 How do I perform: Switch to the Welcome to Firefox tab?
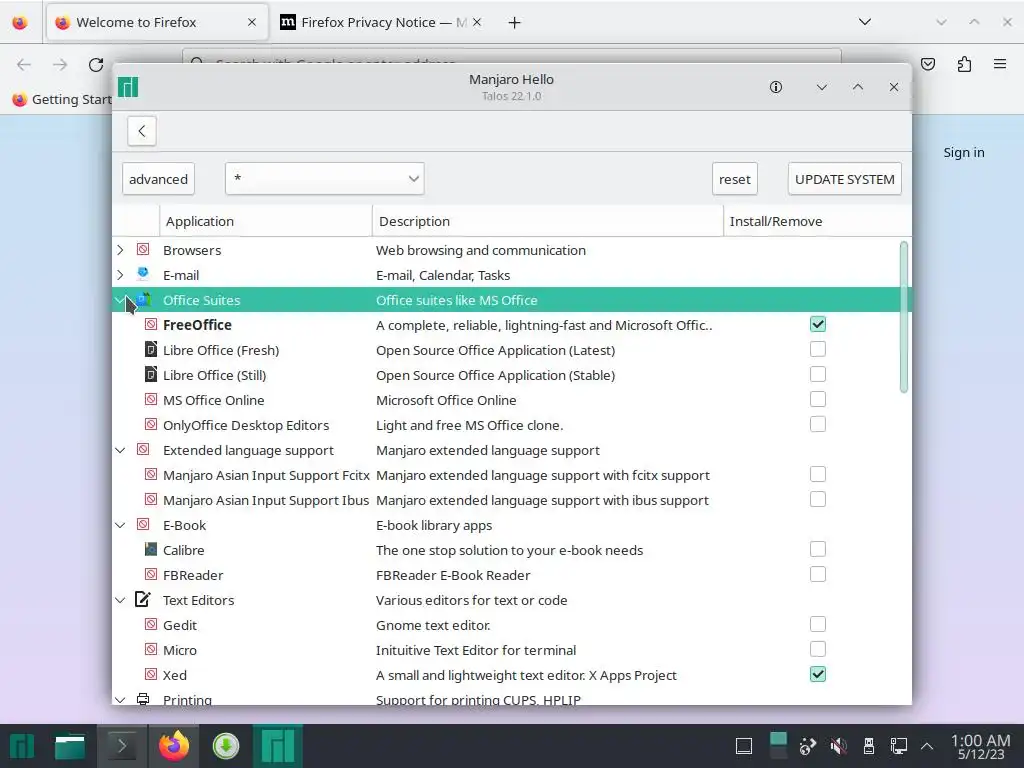(x=157, y=22)
